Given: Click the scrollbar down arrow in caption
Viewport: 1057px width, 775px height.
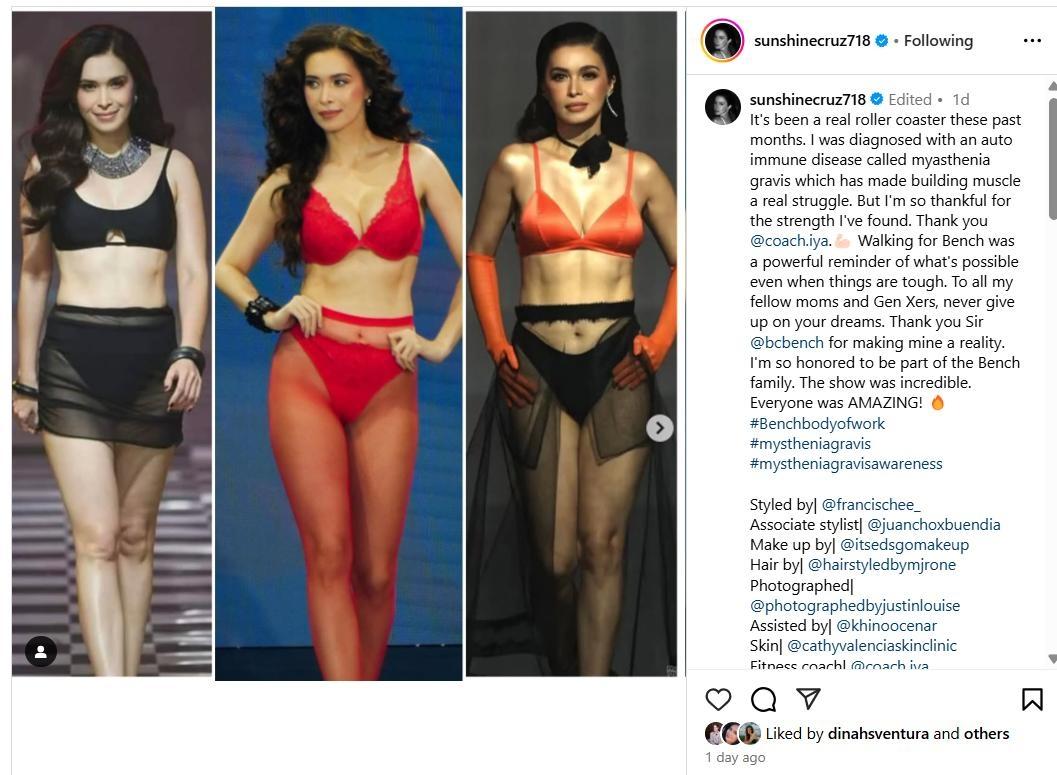Looking at the screenshot, I should (x=1052, y=658).
